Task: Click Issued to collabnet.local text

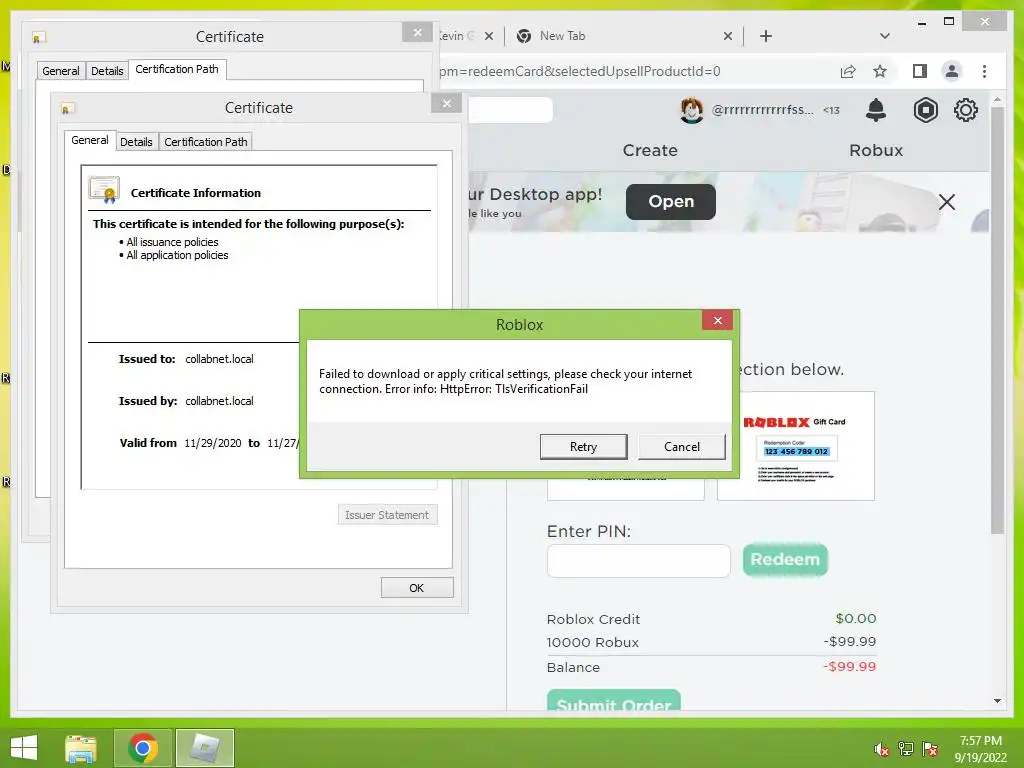Action: 219,359
